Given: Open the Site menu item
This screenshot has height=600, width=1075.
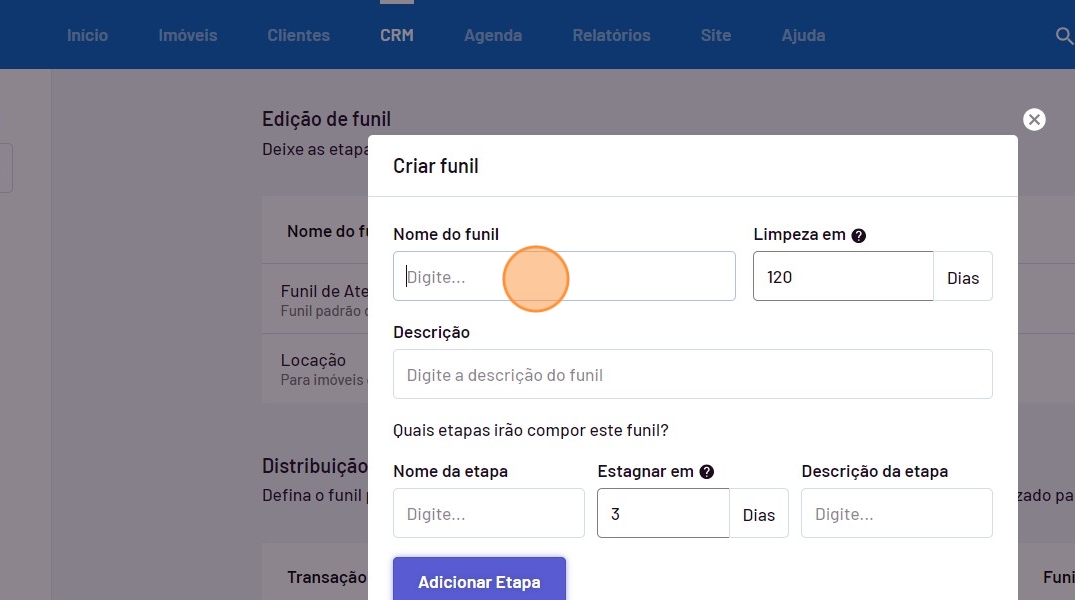Looking at the screenshot, I should (x=715, y=35).
